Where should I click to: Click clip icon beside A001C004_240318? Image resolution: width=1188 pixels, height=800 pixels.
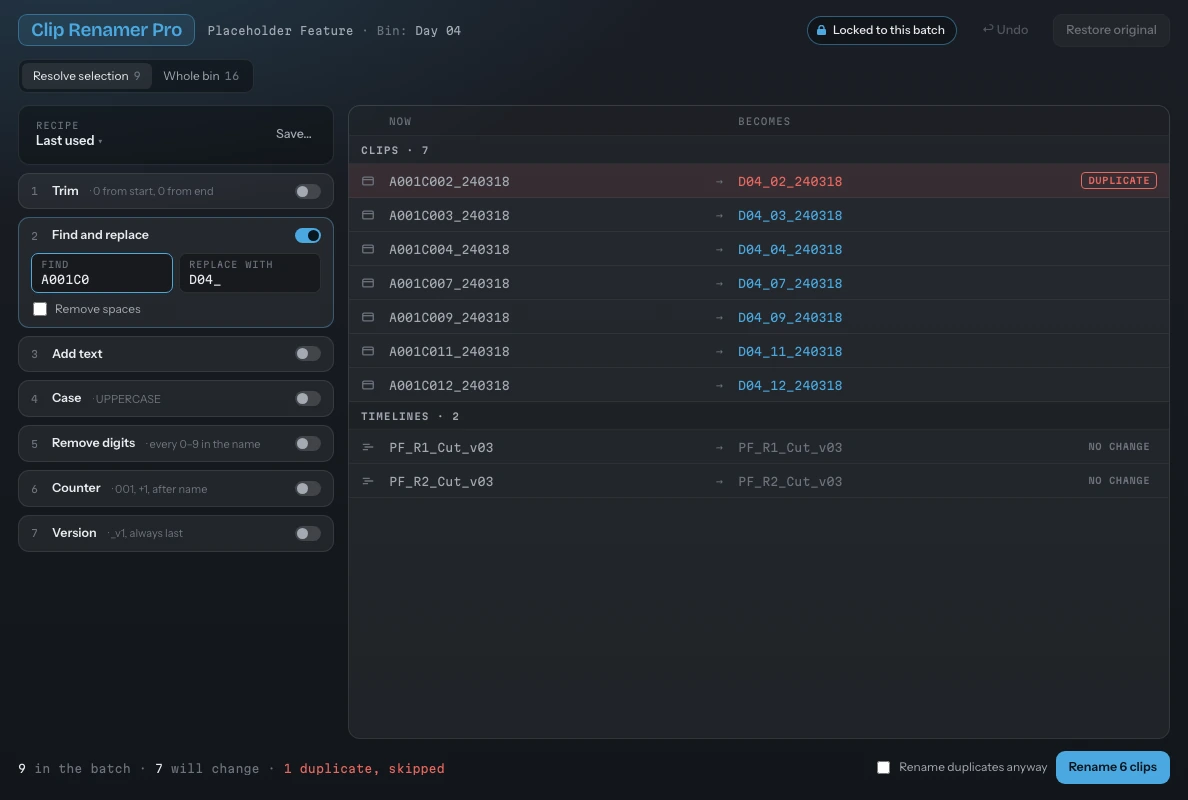pyautogui.click(x=368, y=249)
